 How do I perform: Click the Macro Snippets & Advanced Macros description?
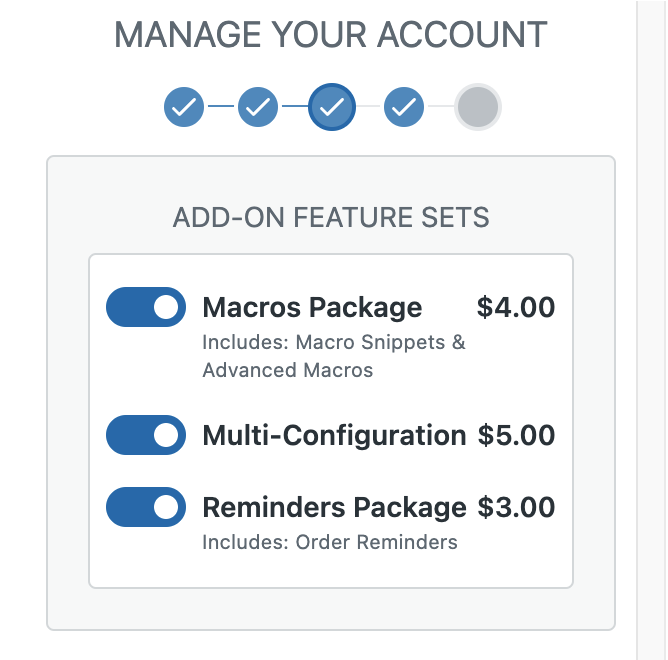tap(334, 356)
